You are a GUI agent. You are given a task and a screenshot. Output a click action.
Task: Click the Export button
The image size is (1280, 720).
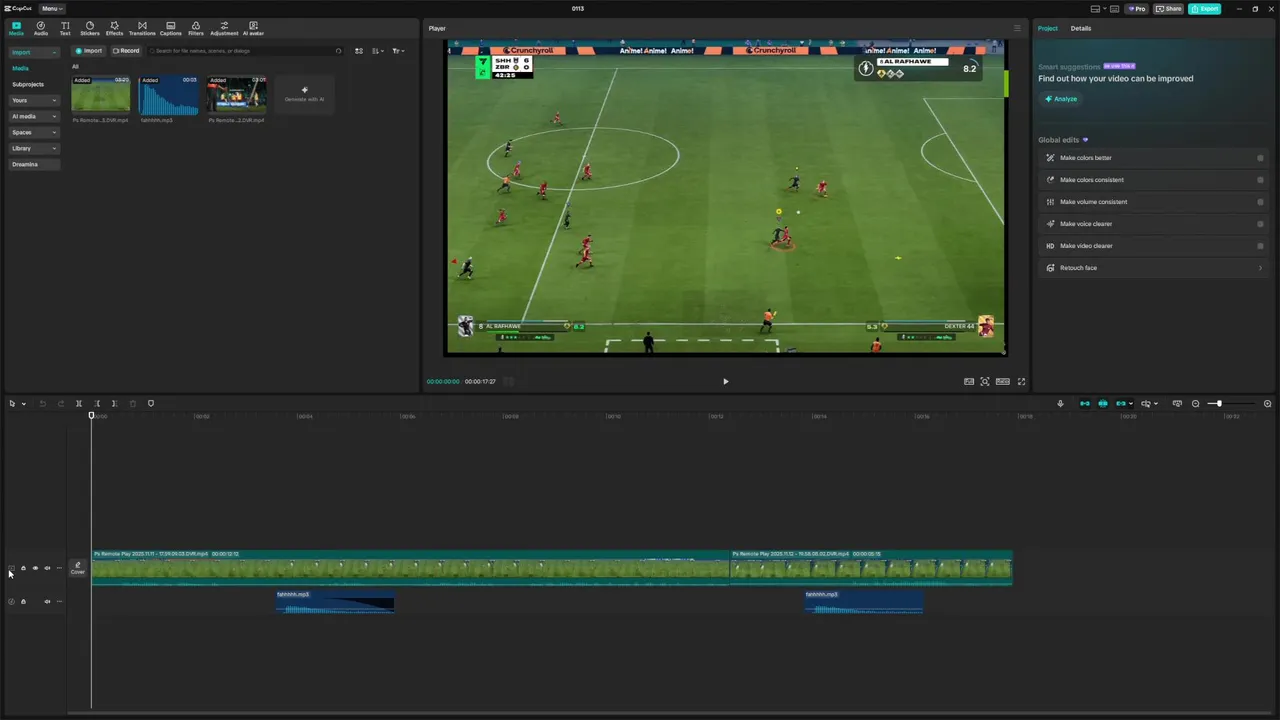tap(1205, 8)
